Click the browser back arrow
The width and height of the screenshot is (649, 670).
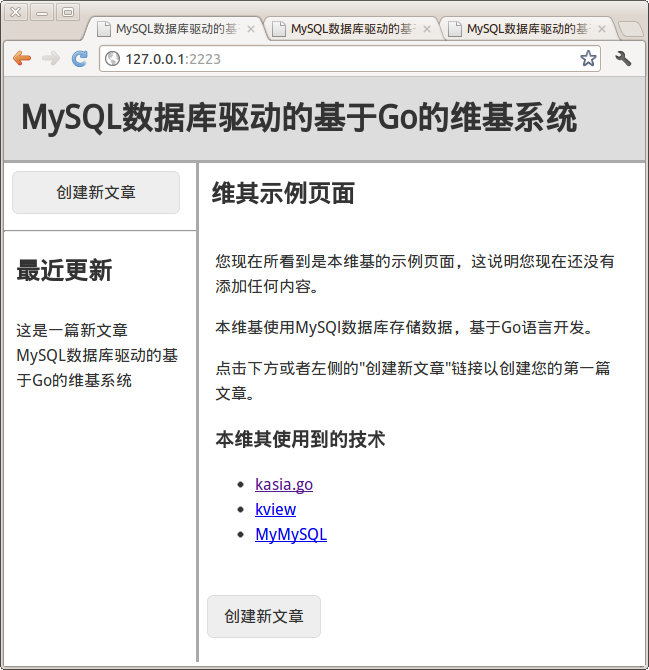[x=22, y=59]
